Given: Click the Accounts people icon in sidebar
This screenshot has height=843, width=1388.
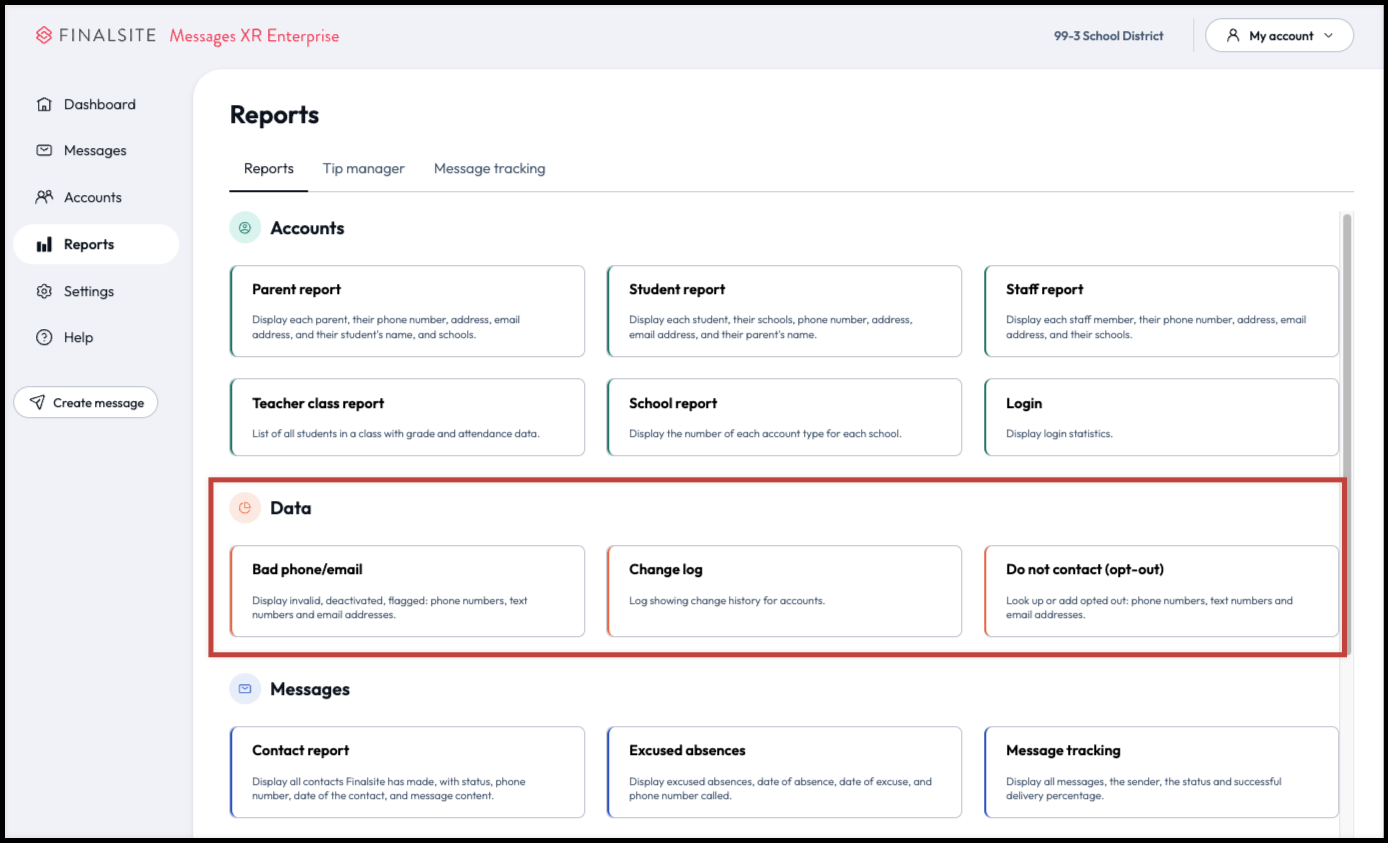Looking at the screenshot, I should pos(44,198).
